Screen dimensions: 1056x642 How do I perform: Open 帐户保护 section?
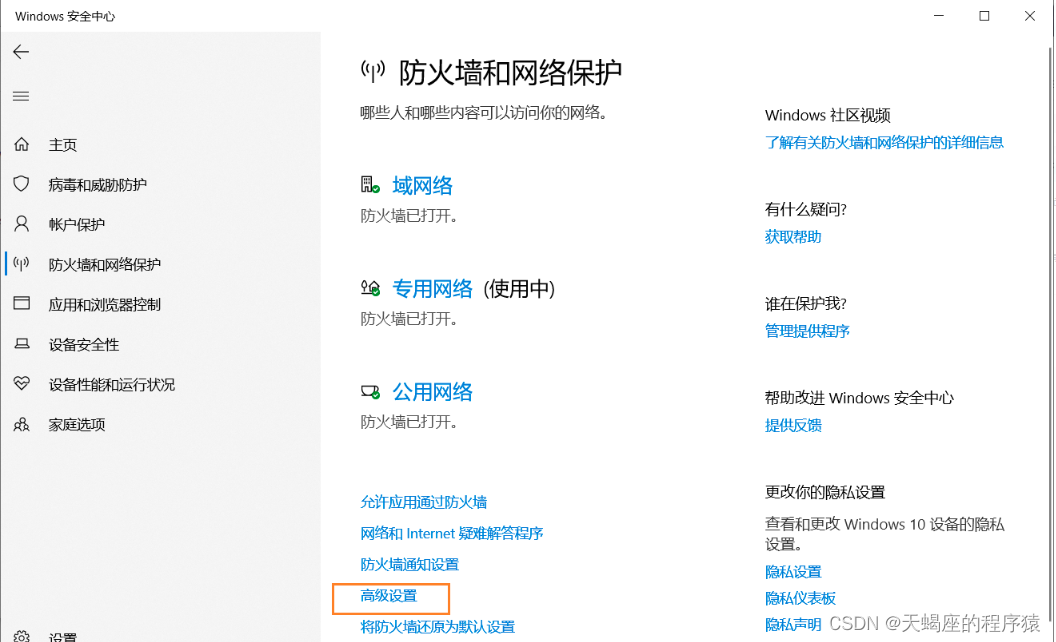tap(77, 224)
